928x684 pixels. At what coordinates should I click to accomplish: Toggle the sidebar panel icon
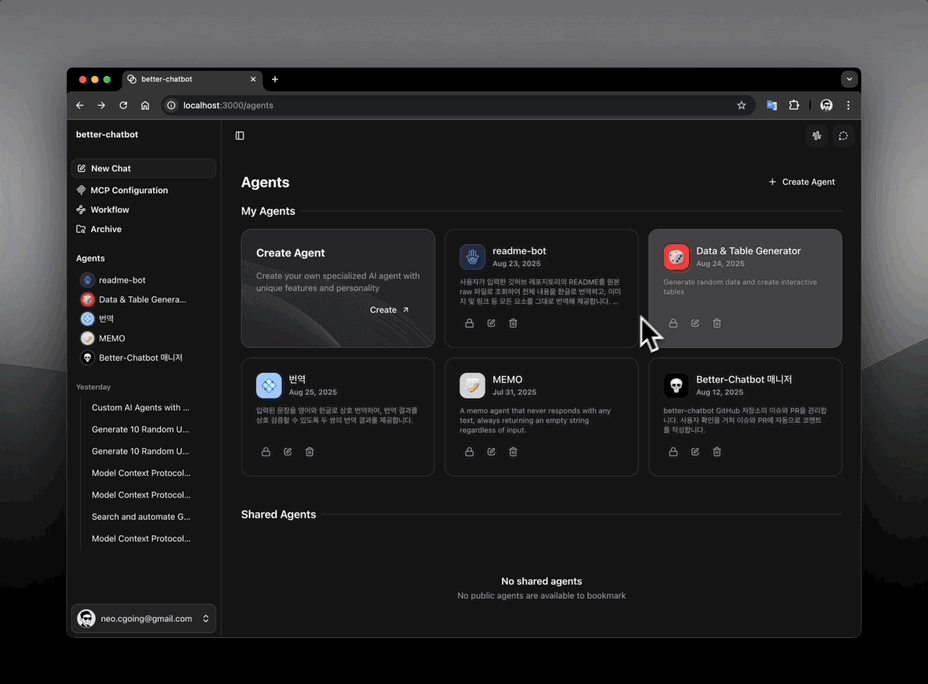240,136
